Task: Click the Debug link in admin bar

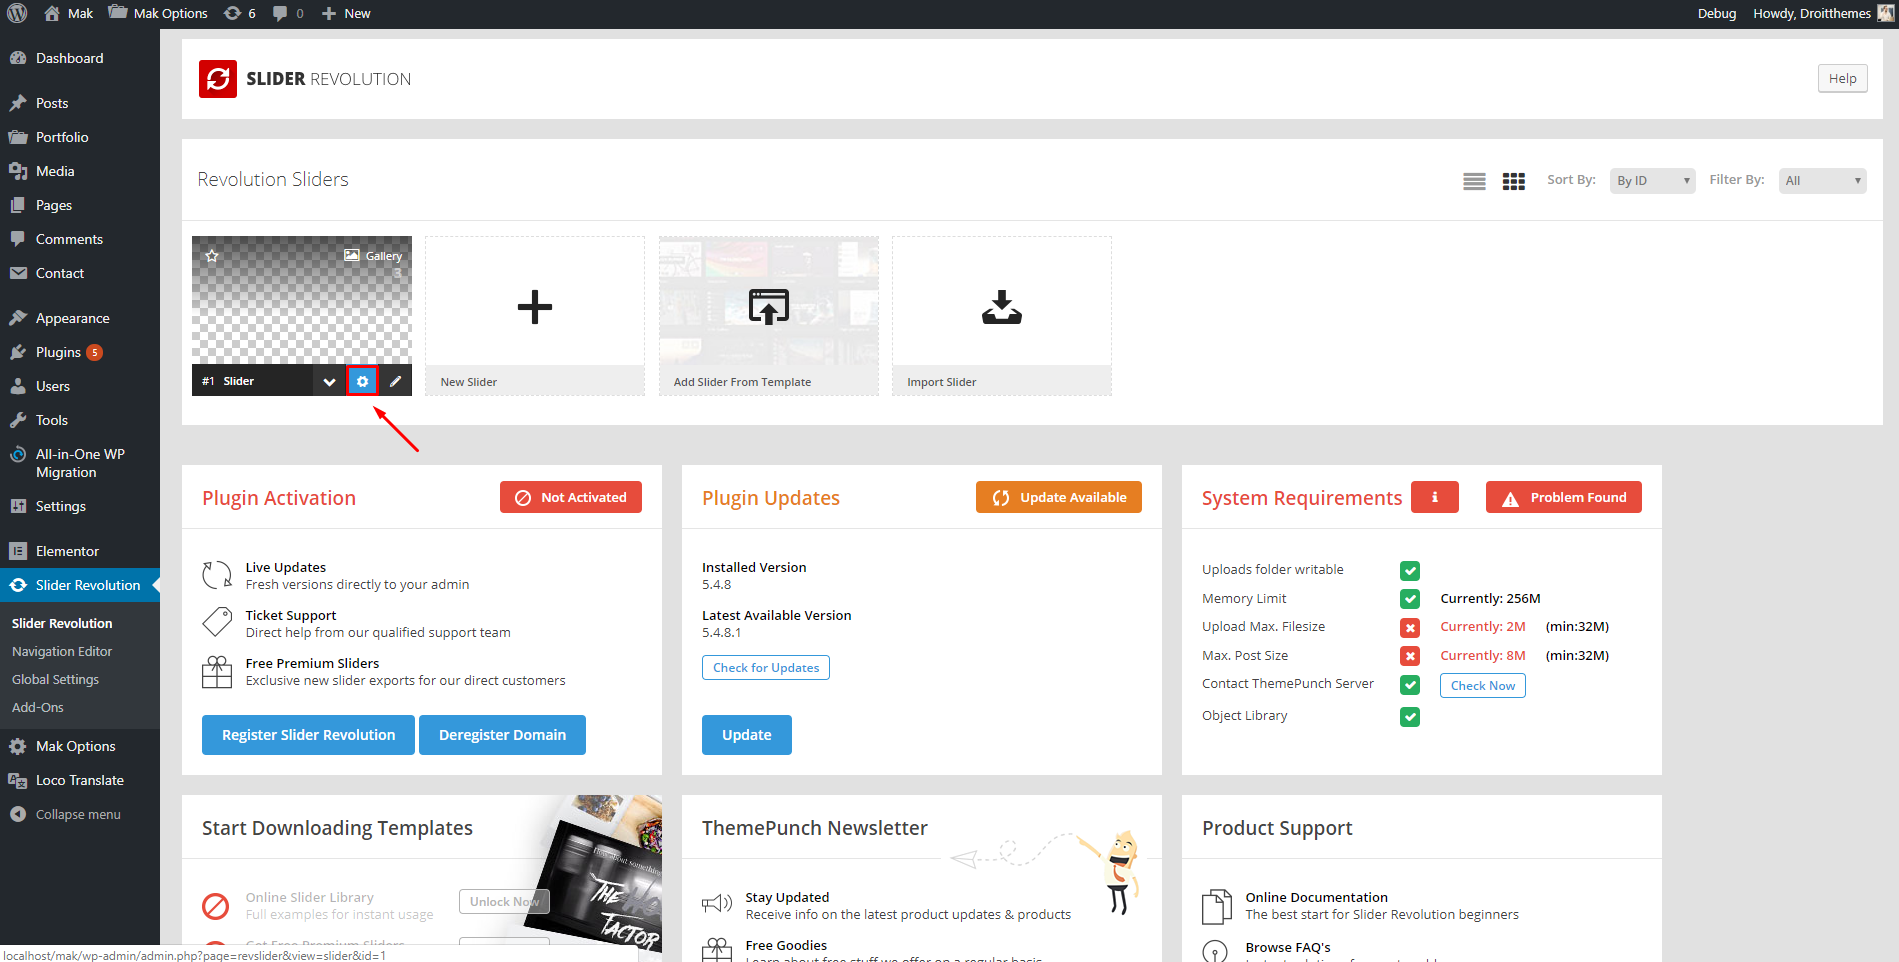Action: [1717, 13]
